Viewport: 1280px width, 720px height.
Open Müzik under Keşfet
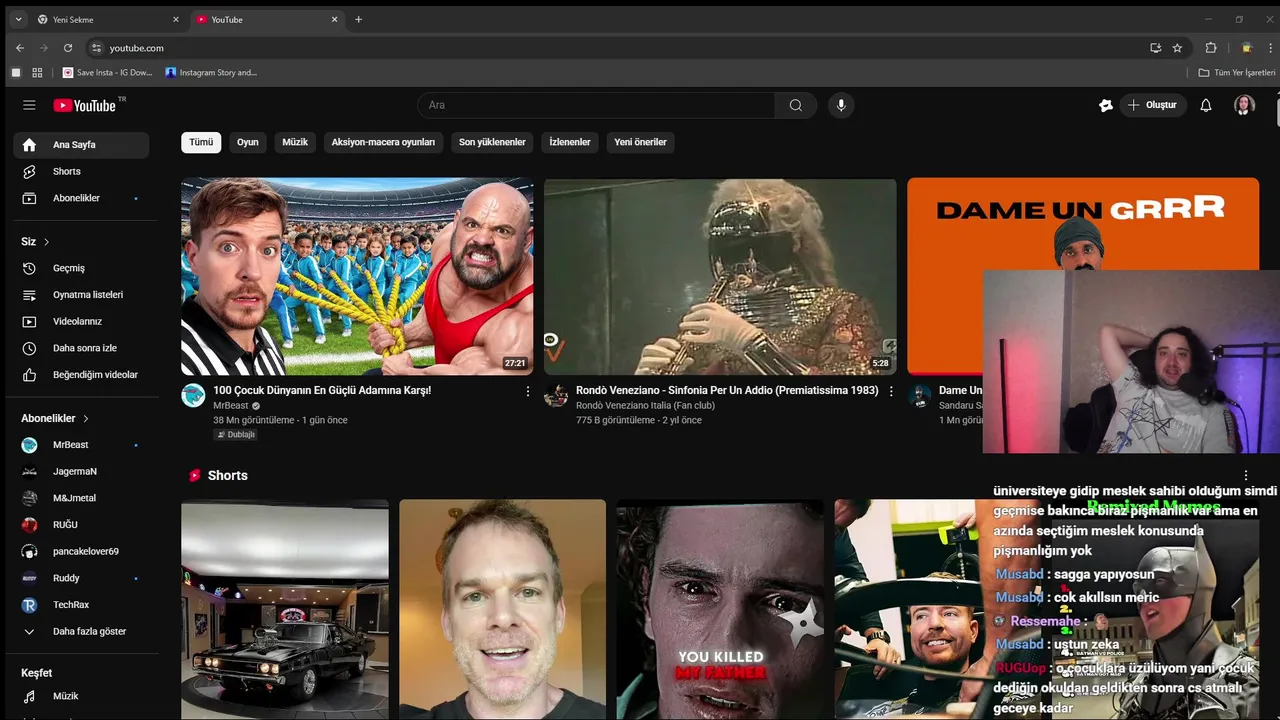coord(81,696)
